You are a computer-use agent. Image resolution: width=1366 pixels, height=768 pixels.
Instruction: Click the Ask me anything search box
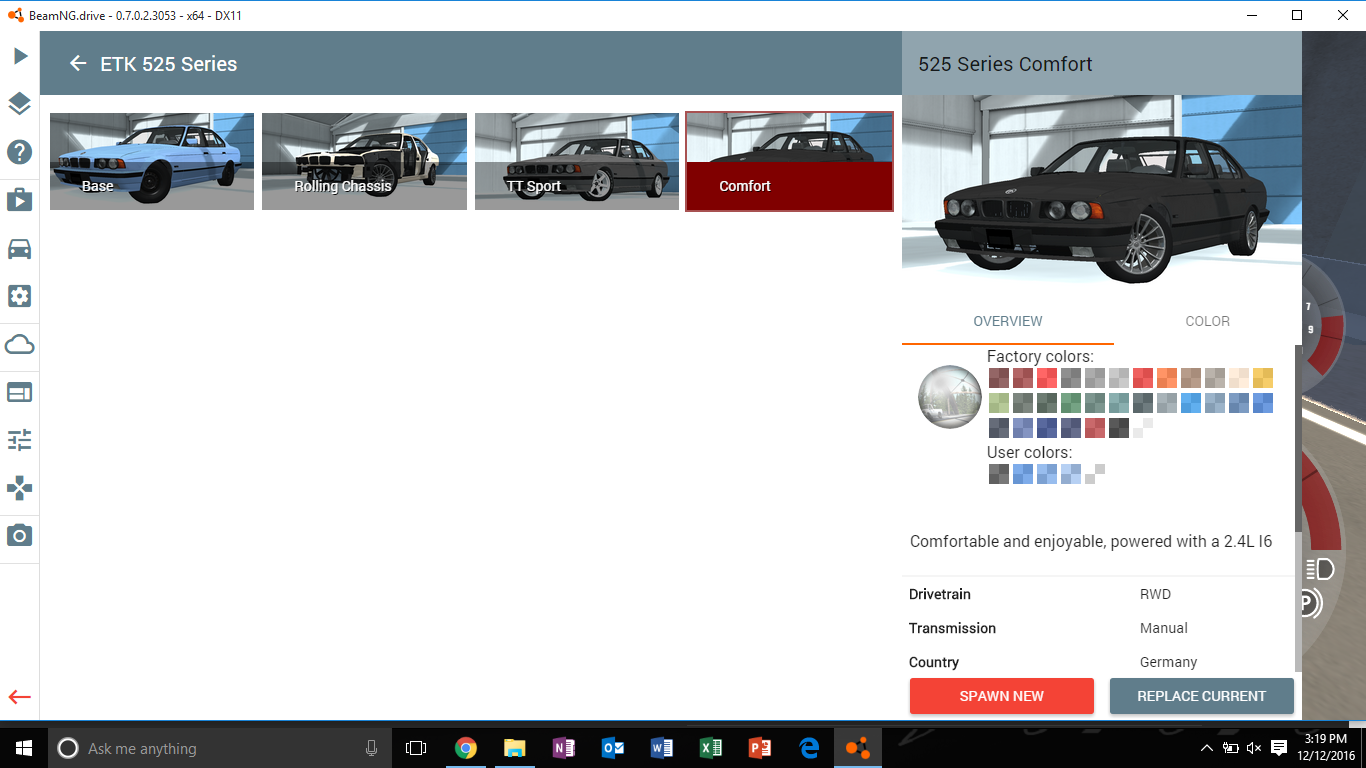[218, 748]
